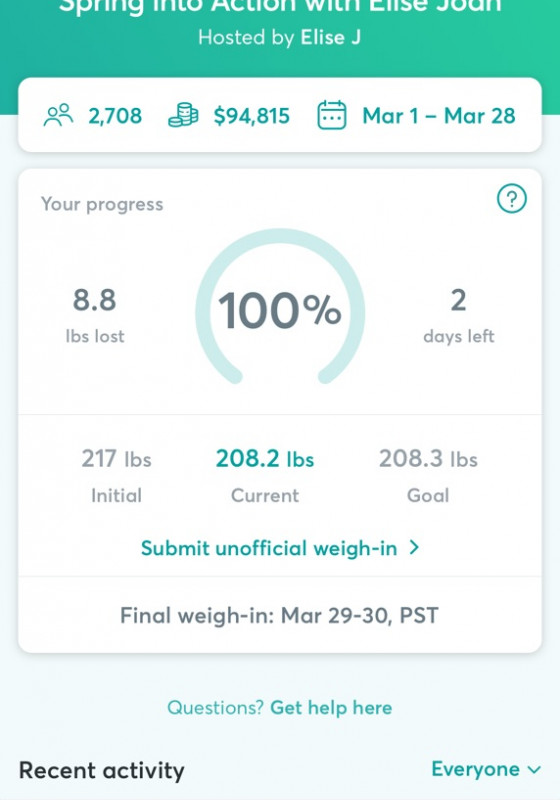560x800 pixels.
Task: Tap the Final weigh-in Mar 29-30 row
Action: (x=280, y=615)
